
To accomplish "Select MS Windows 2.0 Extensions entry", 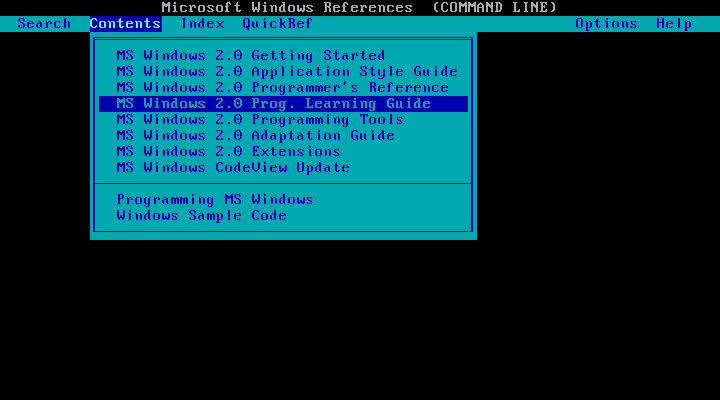I will coord(283,152).
